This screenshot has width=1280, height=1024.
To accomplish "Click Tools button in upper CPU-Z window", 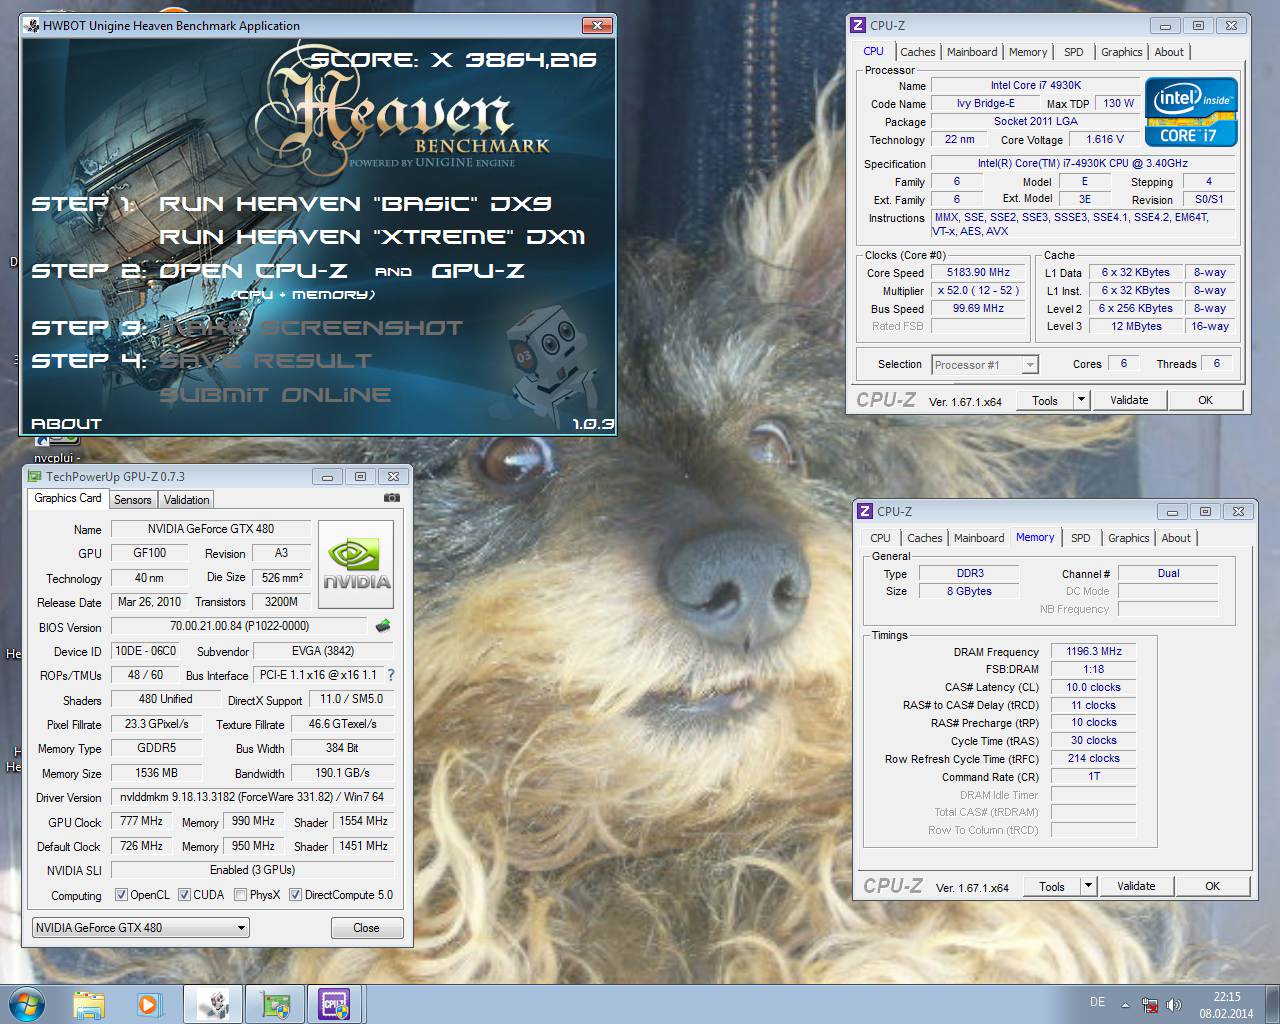I will click(1045, 400).
